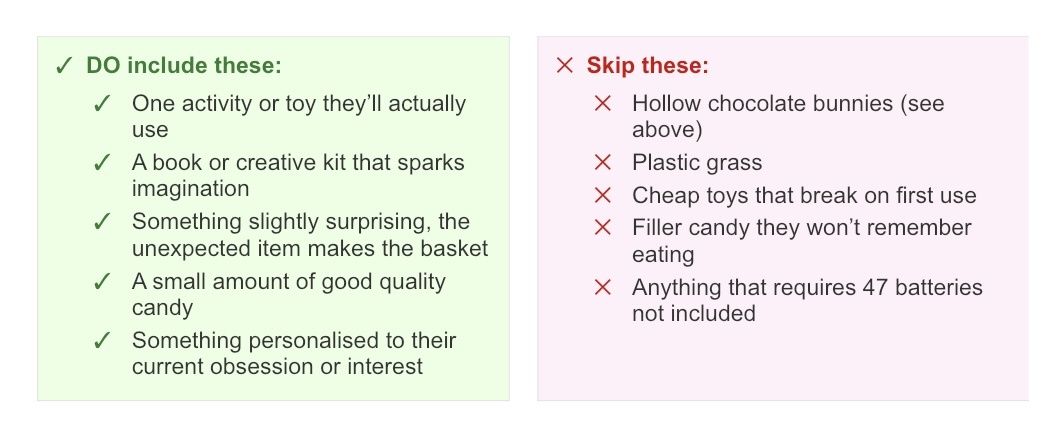Click the X next to "Hollow chocolate bunnies"
1060x436 pixels.
tap(602, 104)
